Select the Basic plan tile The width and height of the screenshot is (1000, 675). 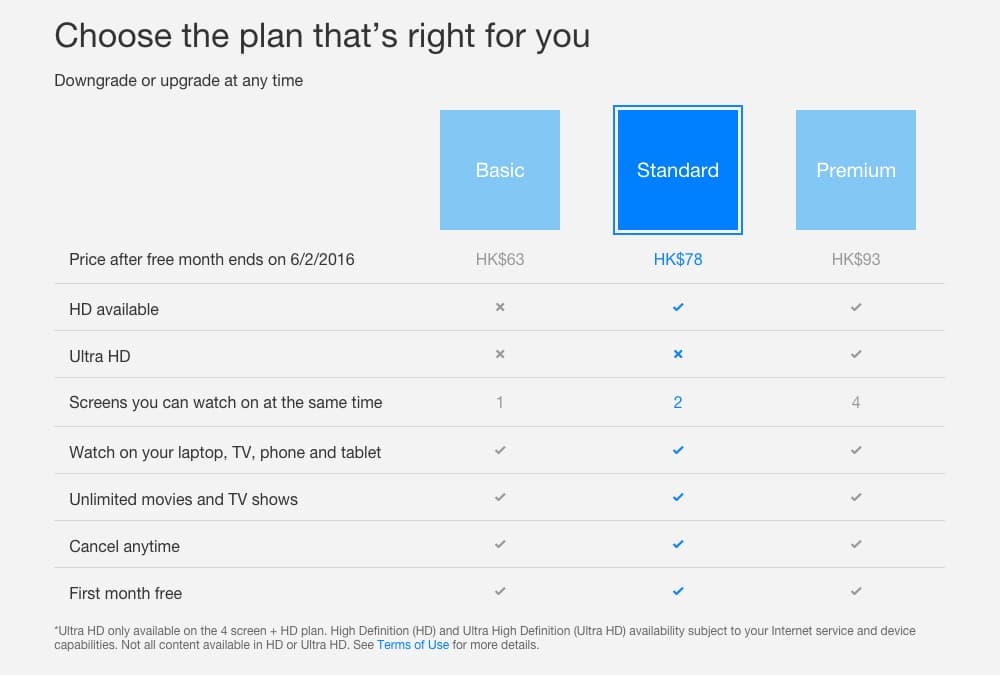500,170
